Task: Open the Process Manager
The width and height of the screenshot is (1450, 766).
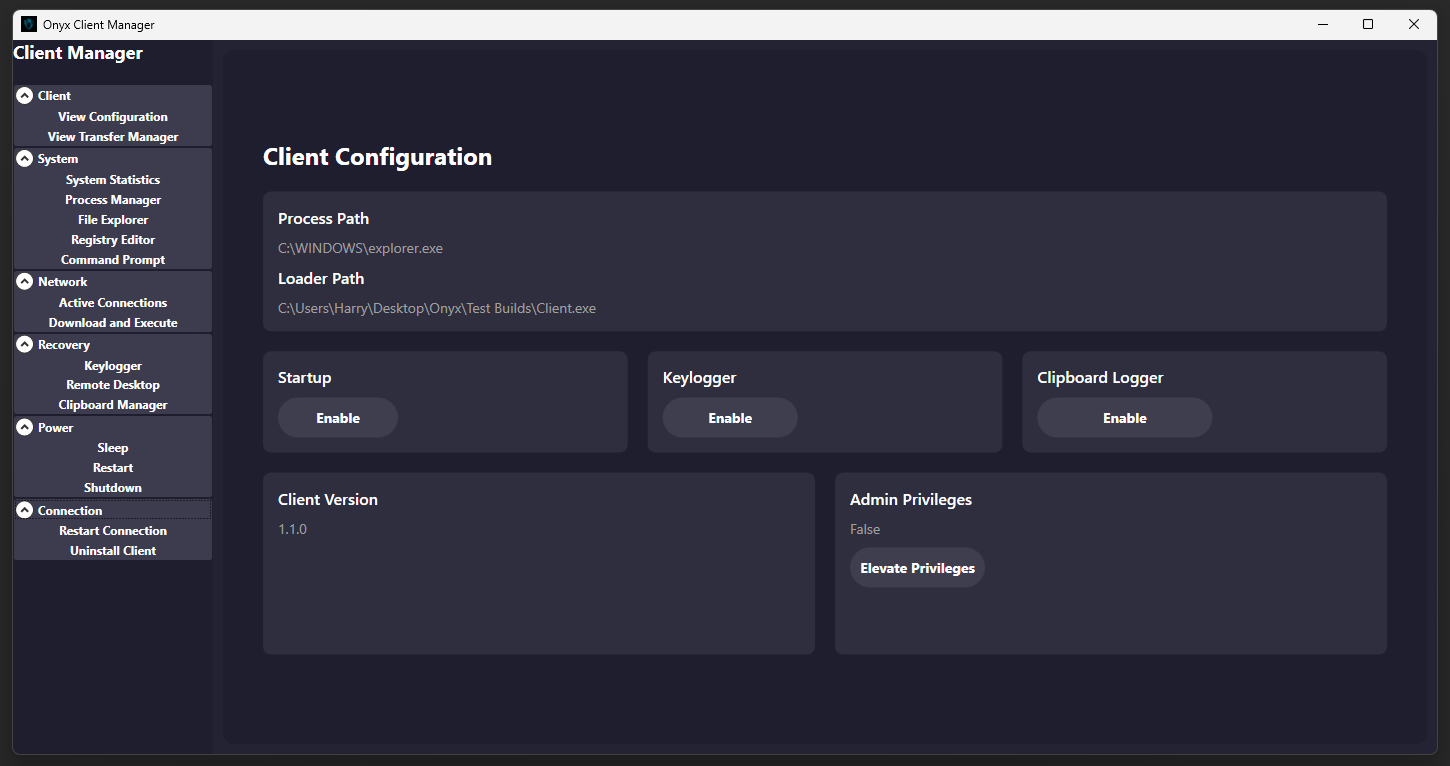Action: 112,199
